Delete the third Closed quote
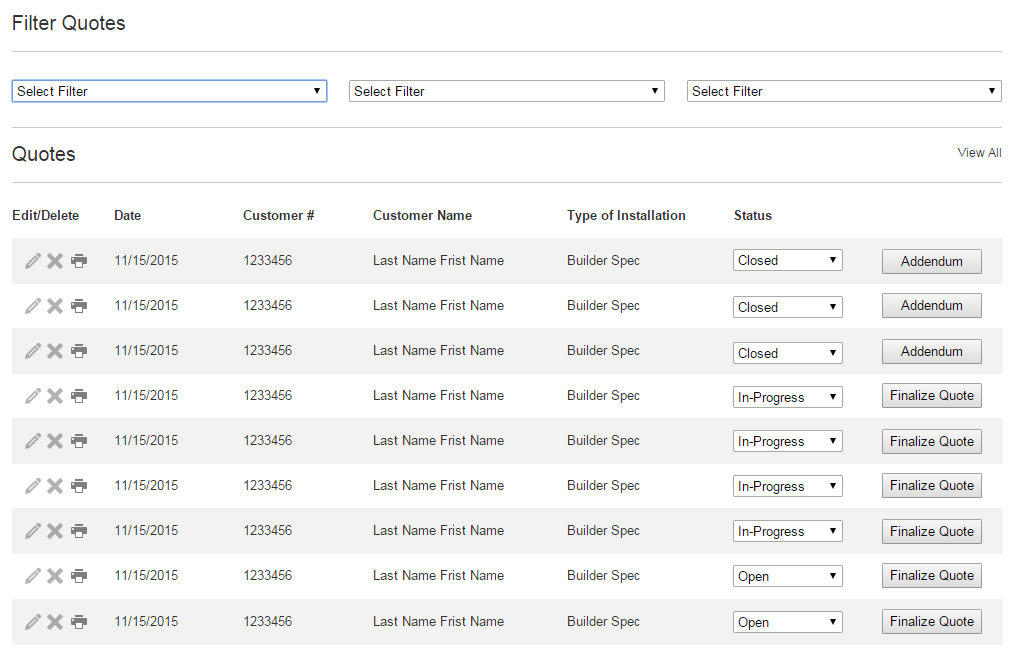This screenshot has width=1016, height=652. pyautogui.click(x=55, y=351)
